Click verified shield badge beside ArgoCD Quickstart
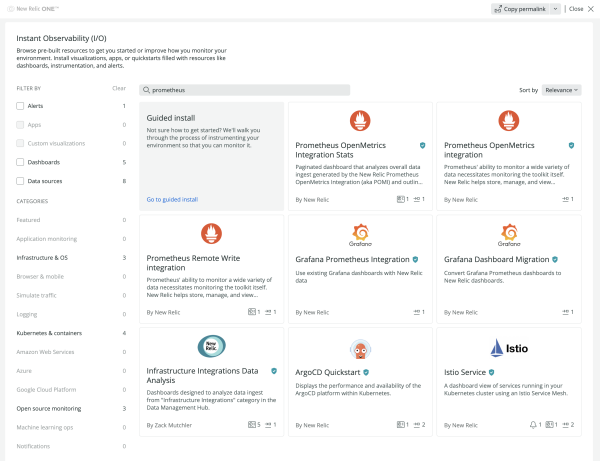Image resolution: width=600 pixels, height=461 pixels. 366,372
